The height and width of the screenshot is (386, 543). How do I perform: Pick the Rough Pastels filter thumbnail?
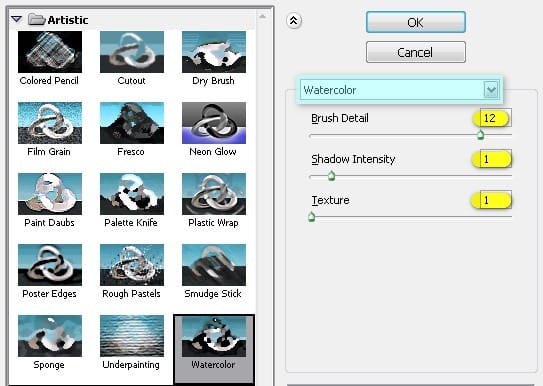click(132, 265)
